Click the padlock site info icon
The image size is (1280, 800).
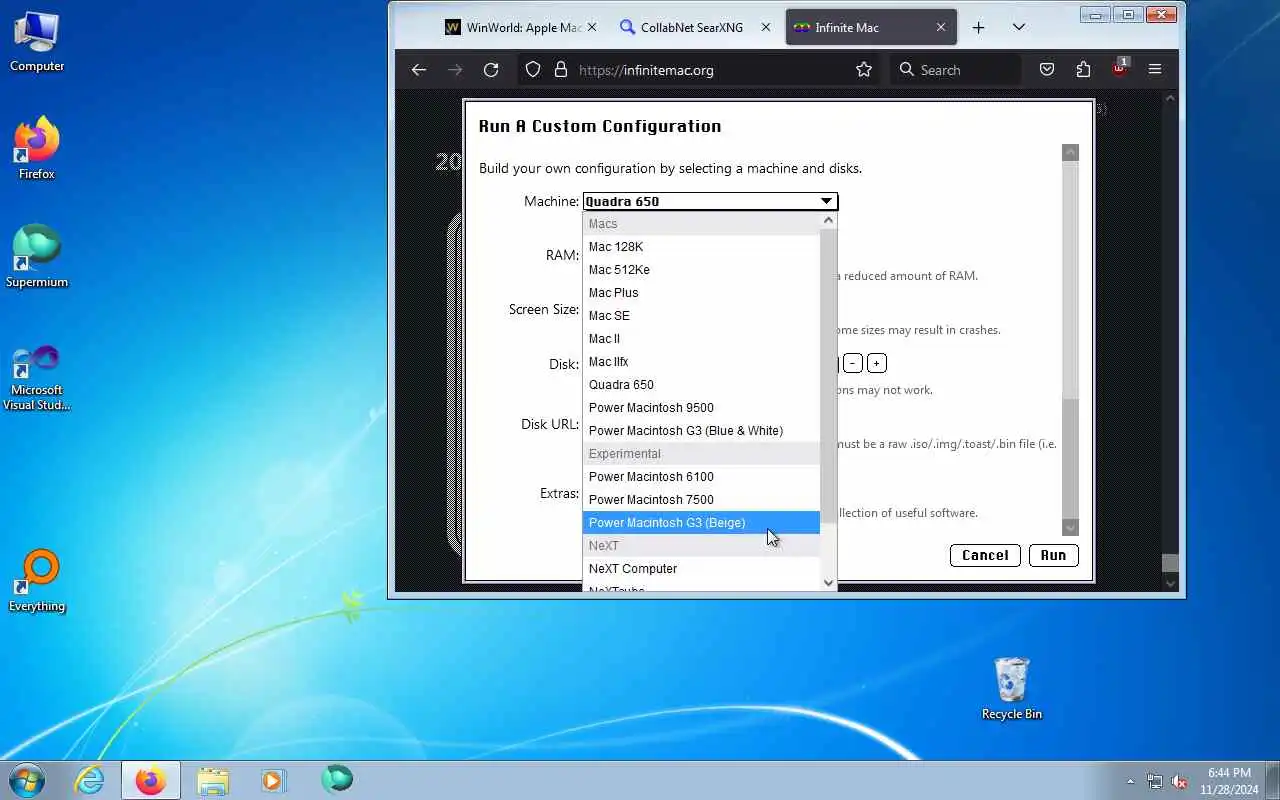click(560, 69)
